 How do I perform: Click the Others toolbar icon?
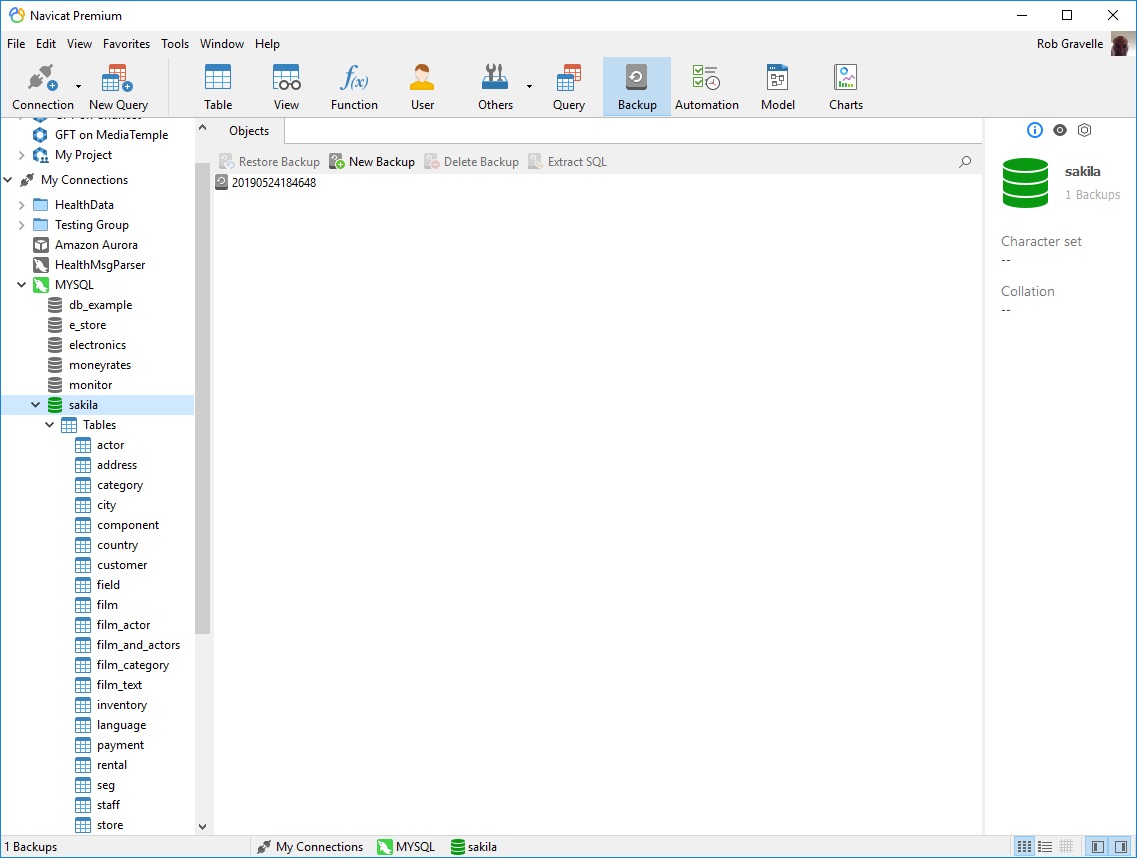tap(495, 87)
